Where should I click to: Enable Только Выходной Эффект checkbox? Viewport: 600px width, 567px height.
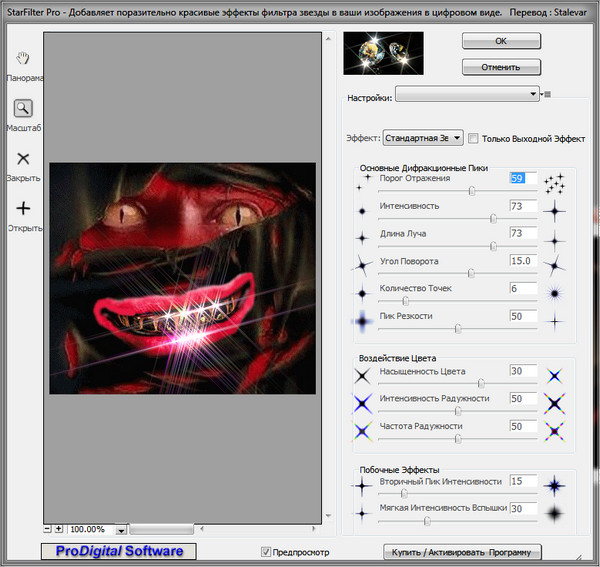474,139
